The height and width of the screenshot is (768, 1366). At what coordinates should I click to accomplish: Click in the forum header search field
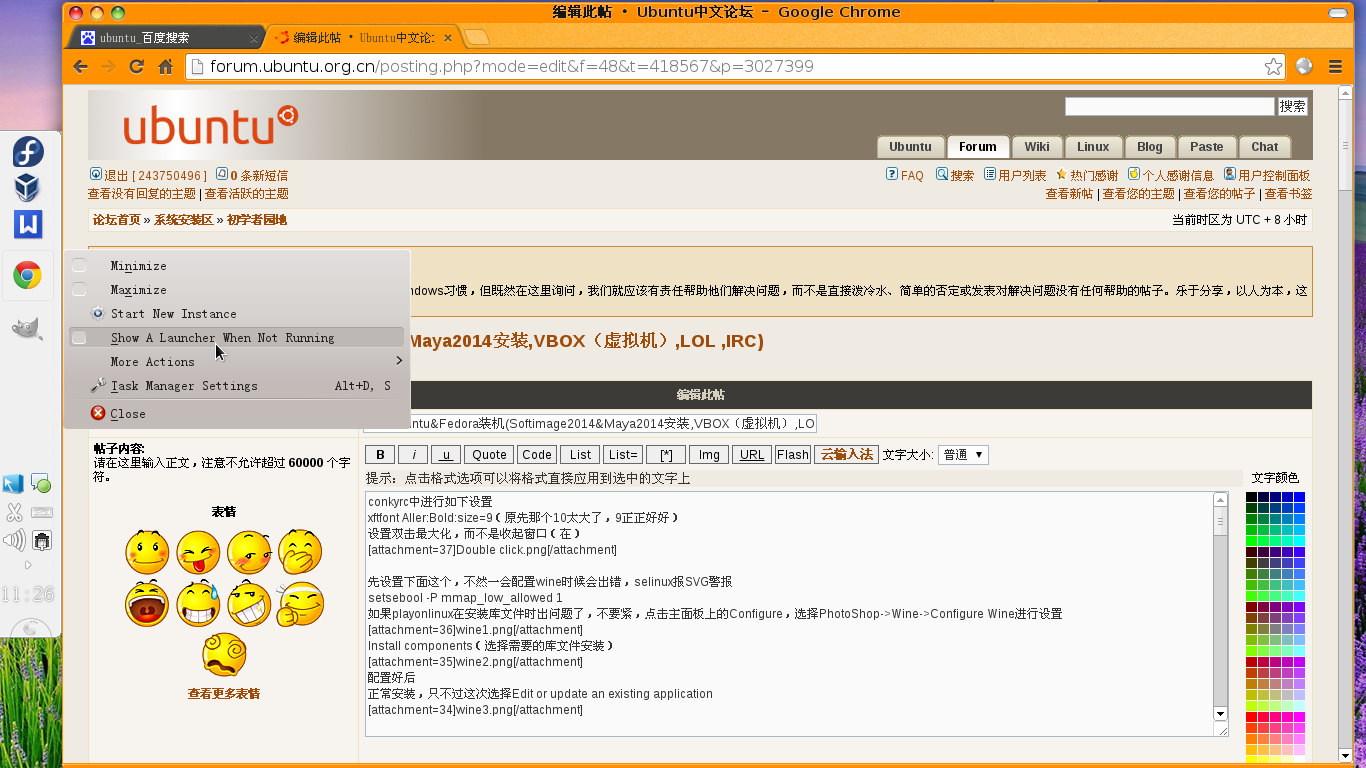tap(1170, 106)
